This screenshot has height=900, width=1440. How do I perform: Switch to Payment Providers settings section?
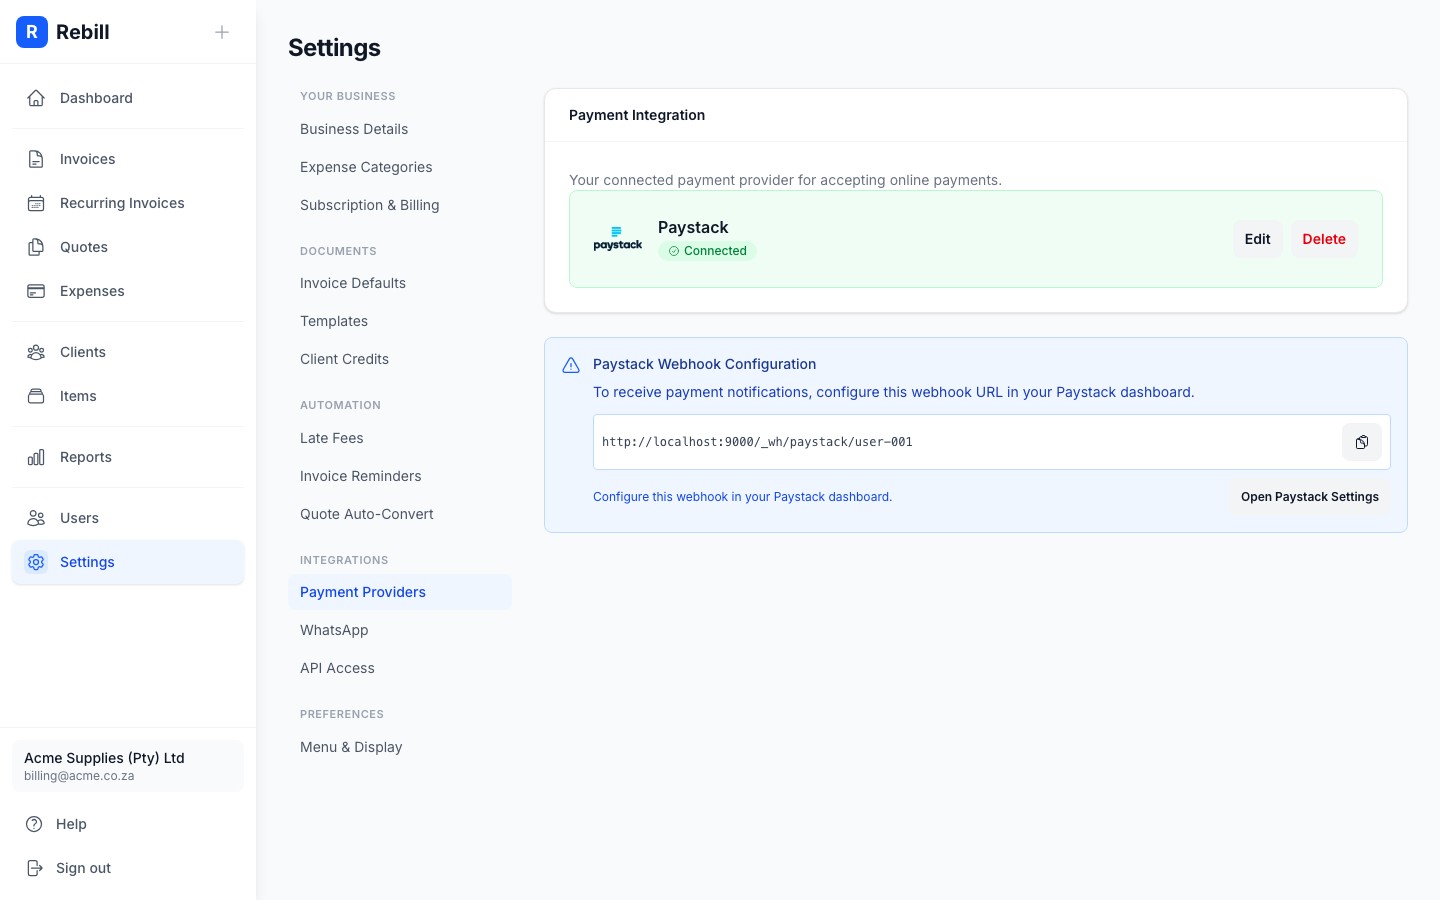[x=362, y=592]
